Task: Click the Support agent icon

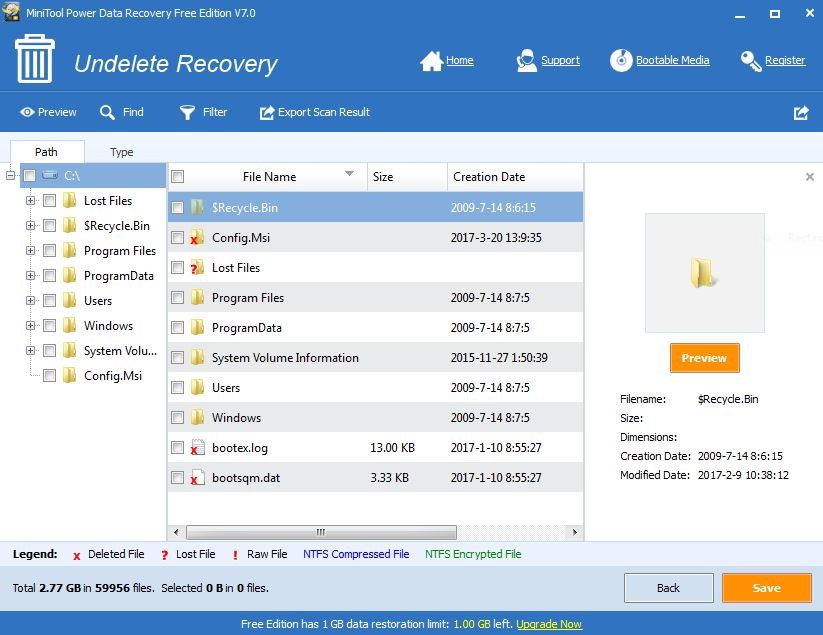Action: (526, 61)
